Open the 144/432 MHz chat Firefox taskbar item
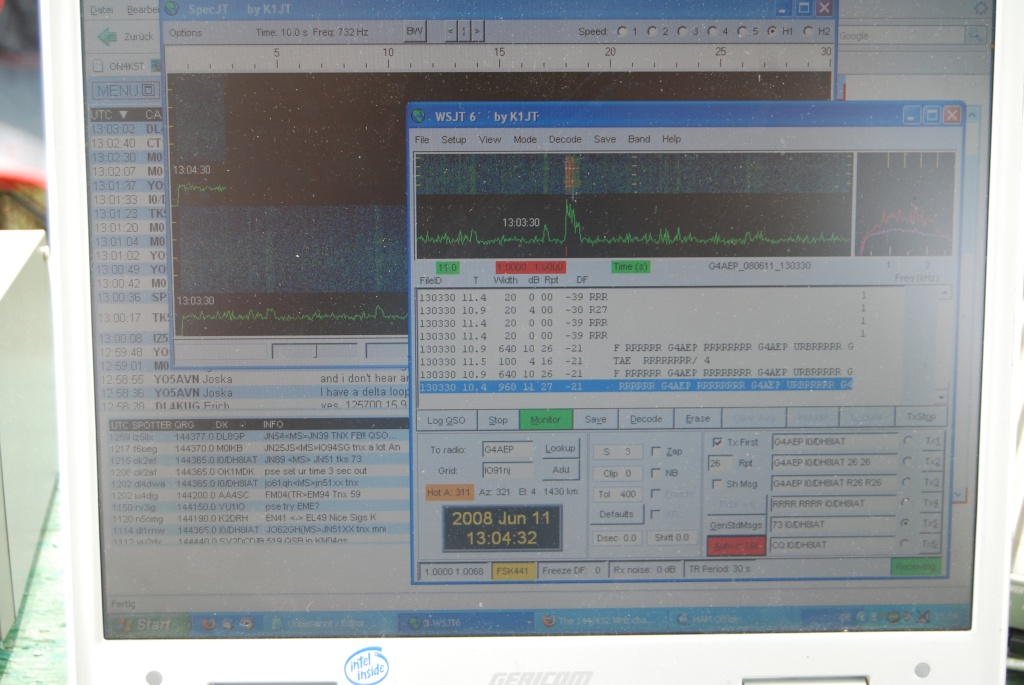 [602, 620]
